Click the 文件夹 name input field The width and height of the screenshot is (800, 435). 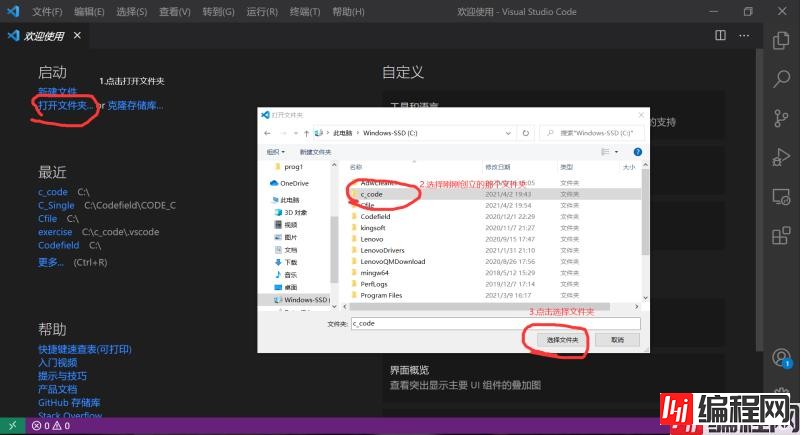point(495,323)
